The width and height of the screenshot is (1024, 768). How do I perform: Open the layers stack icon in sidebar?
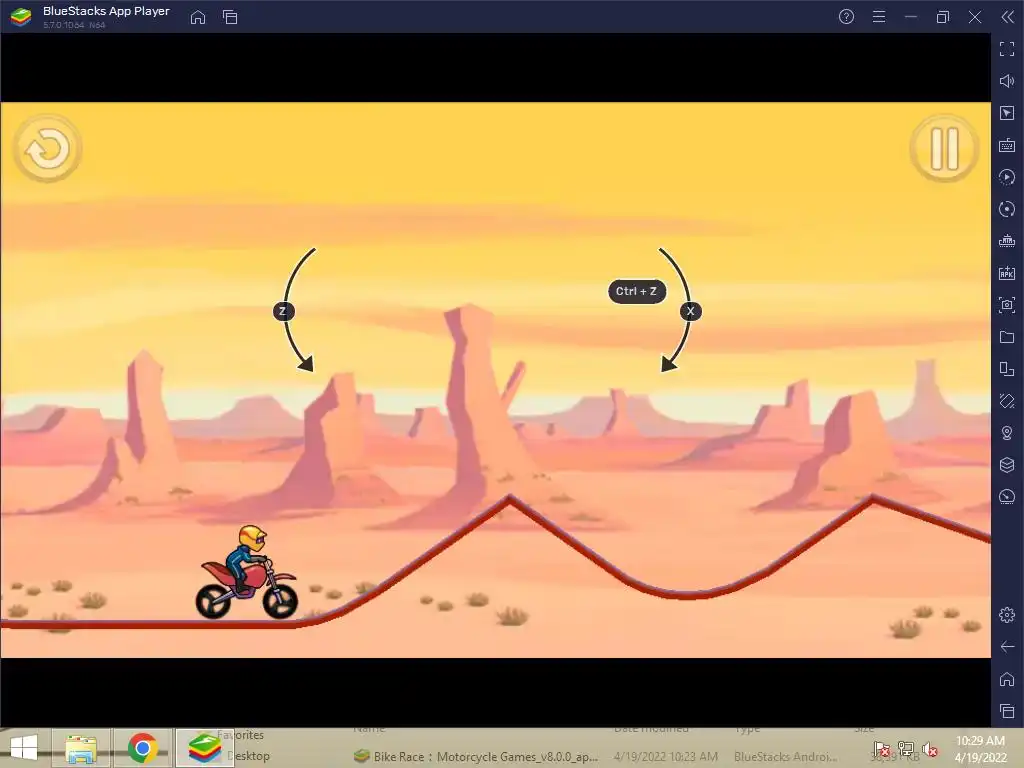1007,465
